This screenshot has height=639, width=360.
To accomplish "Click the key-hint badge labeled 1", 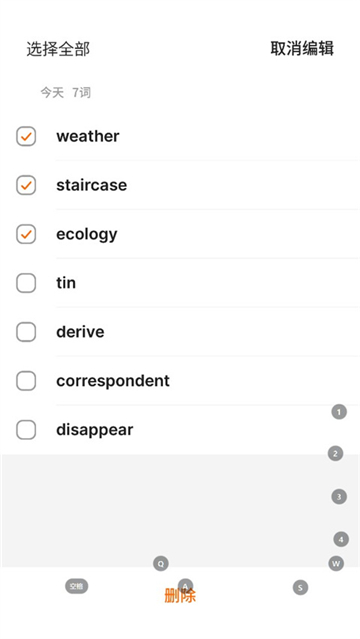I will (339, 412).
